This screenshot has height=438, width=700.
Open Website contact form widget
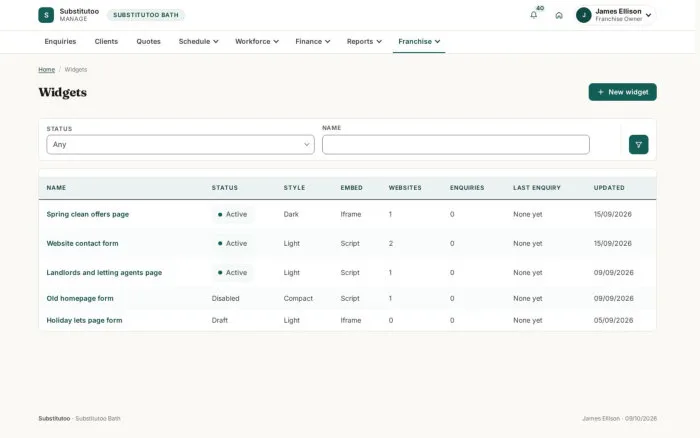click(82, 243)
